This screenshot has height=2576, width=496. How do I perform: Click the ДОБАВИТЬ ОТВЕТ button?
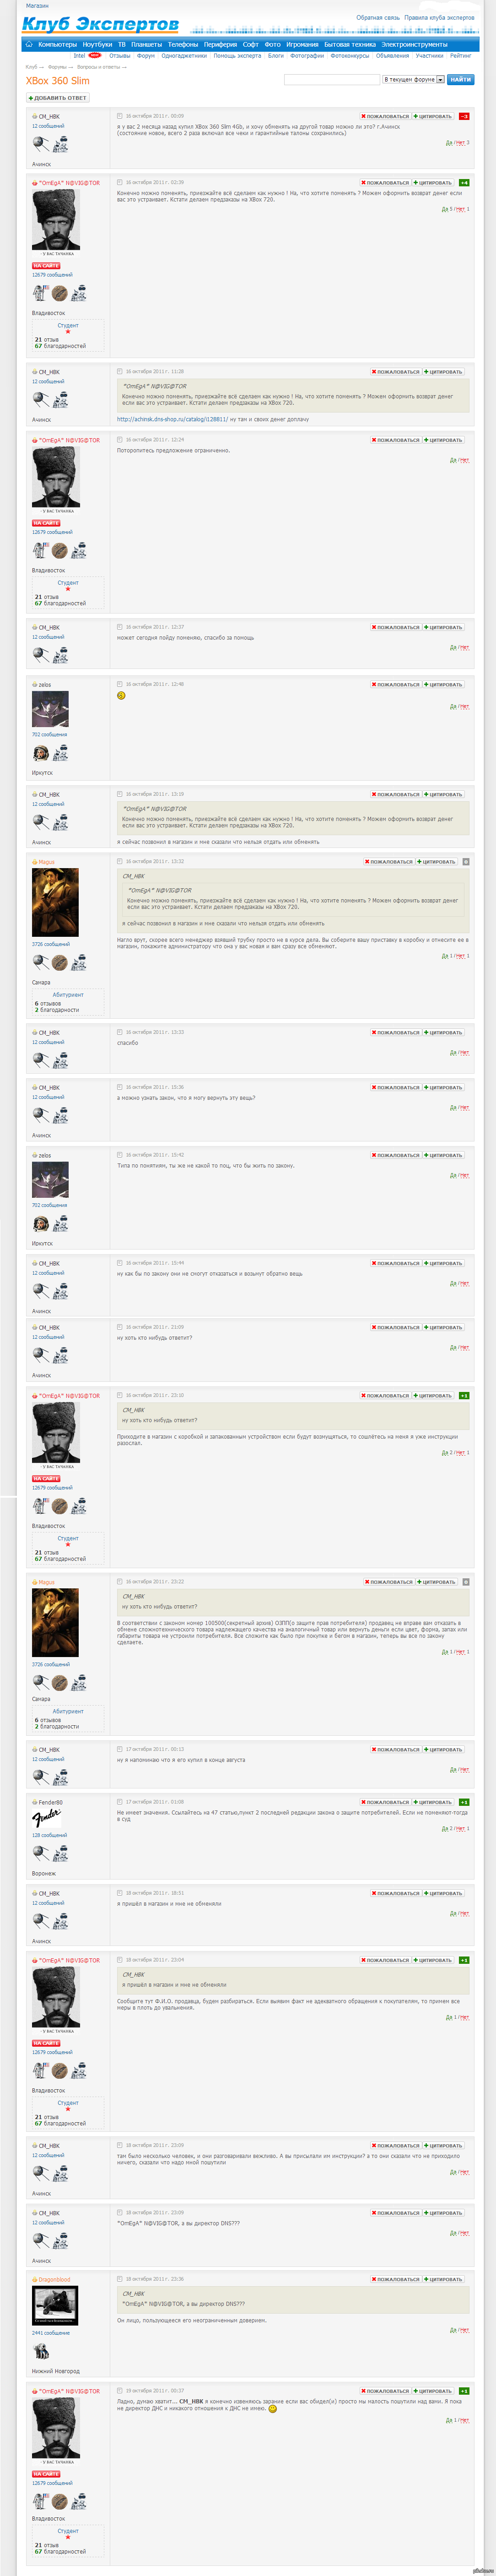coord(58,98)
